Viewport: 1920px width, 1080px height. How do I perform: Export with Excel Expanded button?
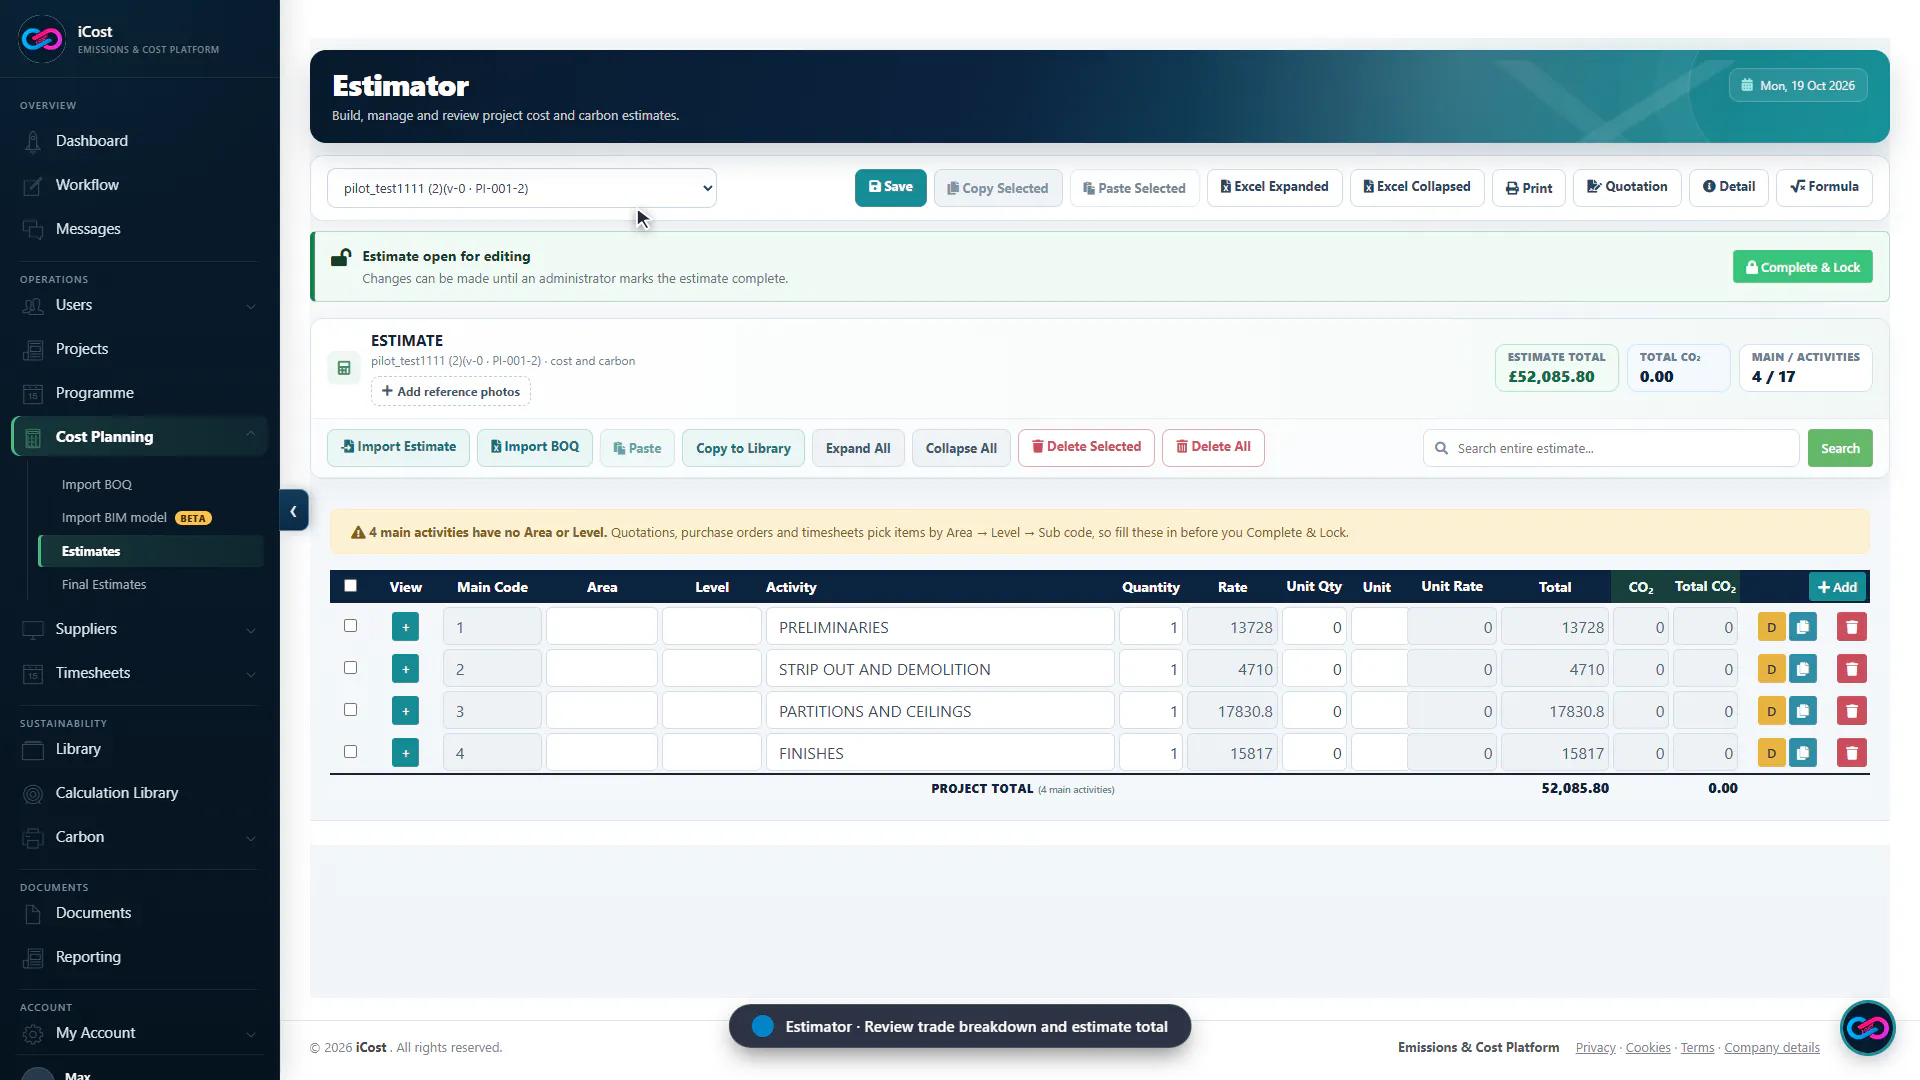1274,187
